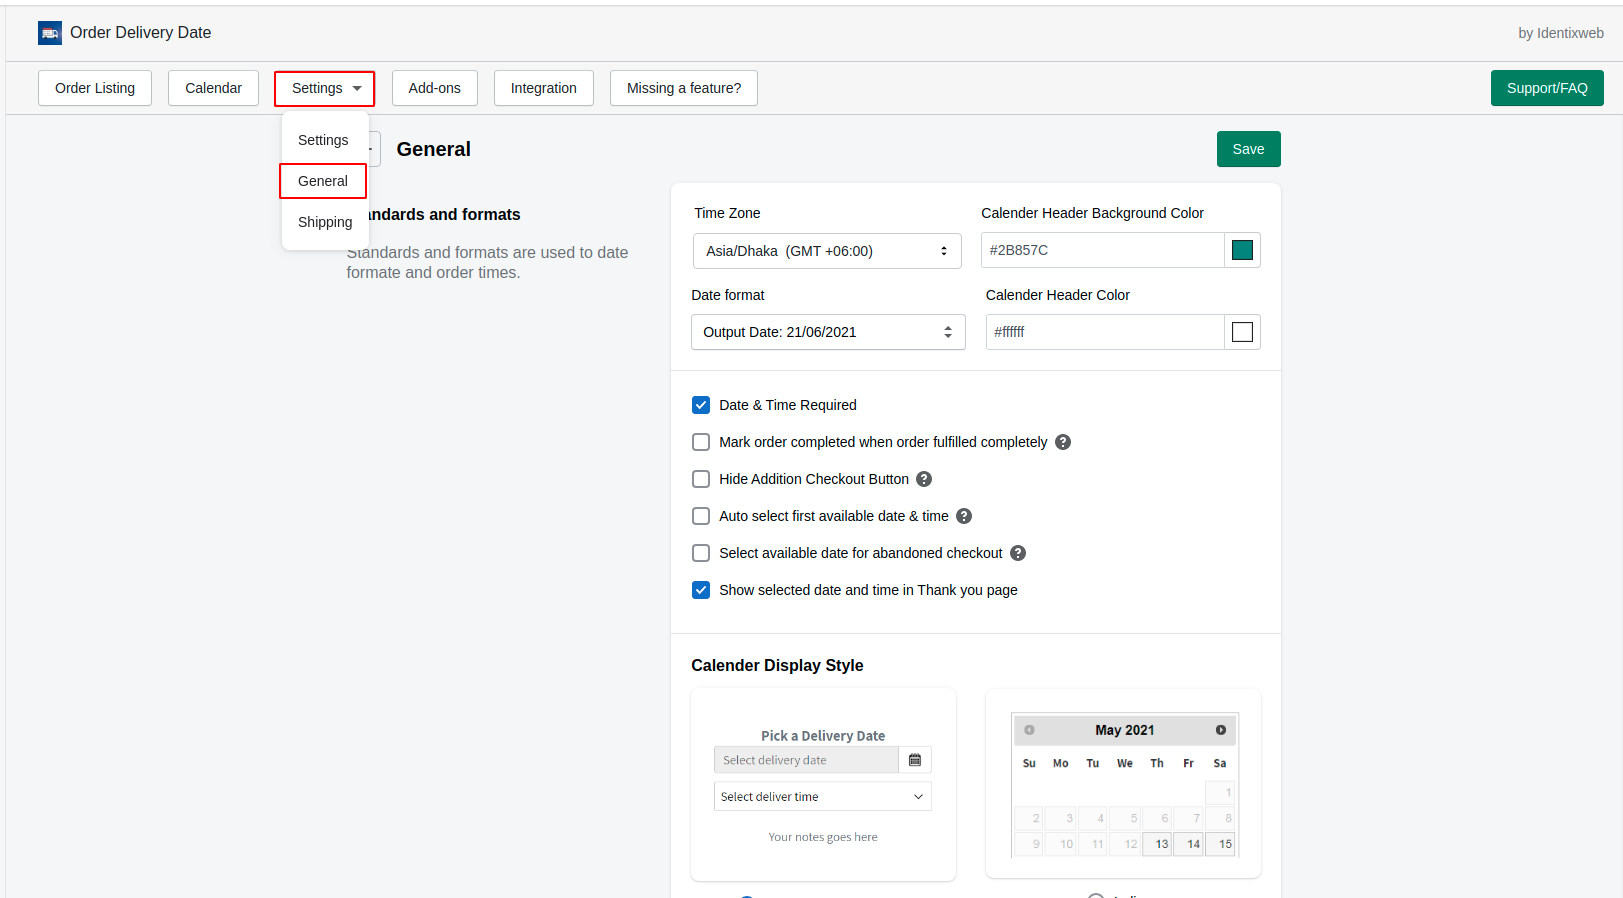Click help icon beside abandoned checkout option

click(x=1018, y=553)
